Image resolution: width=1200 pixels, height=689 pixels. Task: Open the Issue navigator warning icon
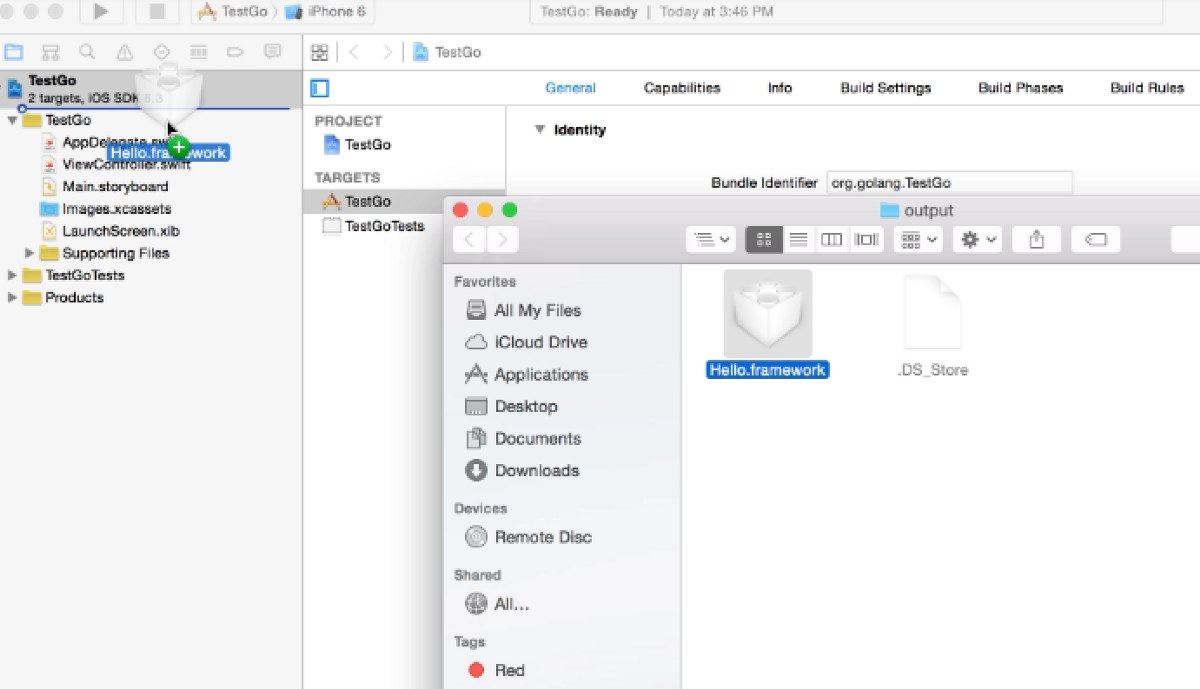pyautogui.click(x=125, y=52)
